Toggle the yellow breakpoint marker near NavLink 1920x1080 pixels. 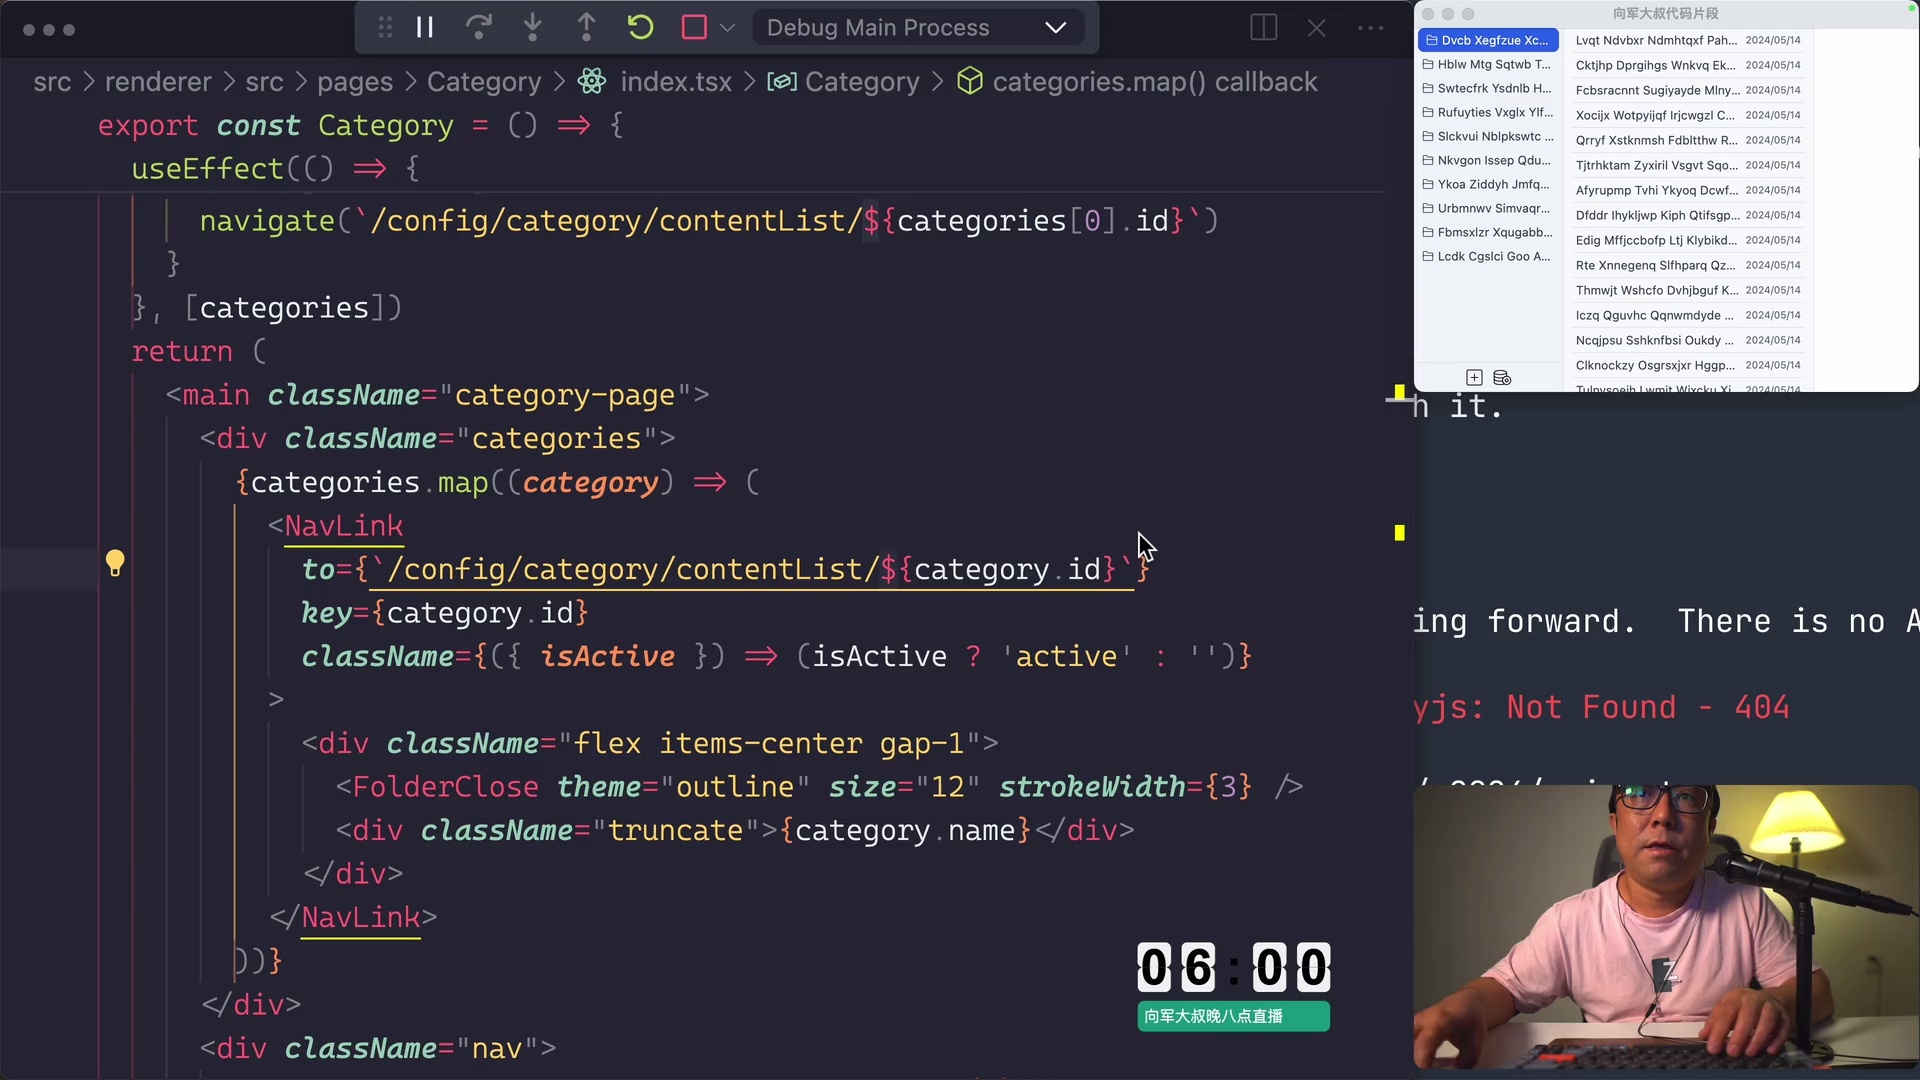1399,533
